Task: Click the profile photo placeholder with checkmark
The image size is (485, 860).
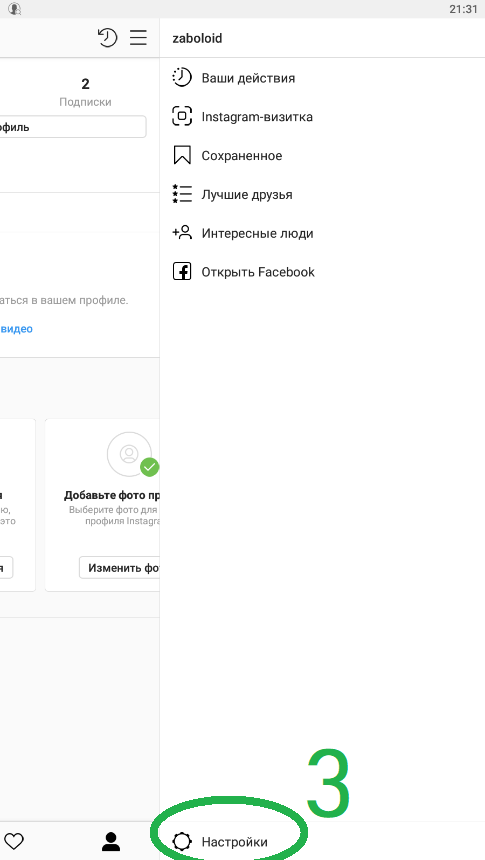Action: (x=129, y=454)
